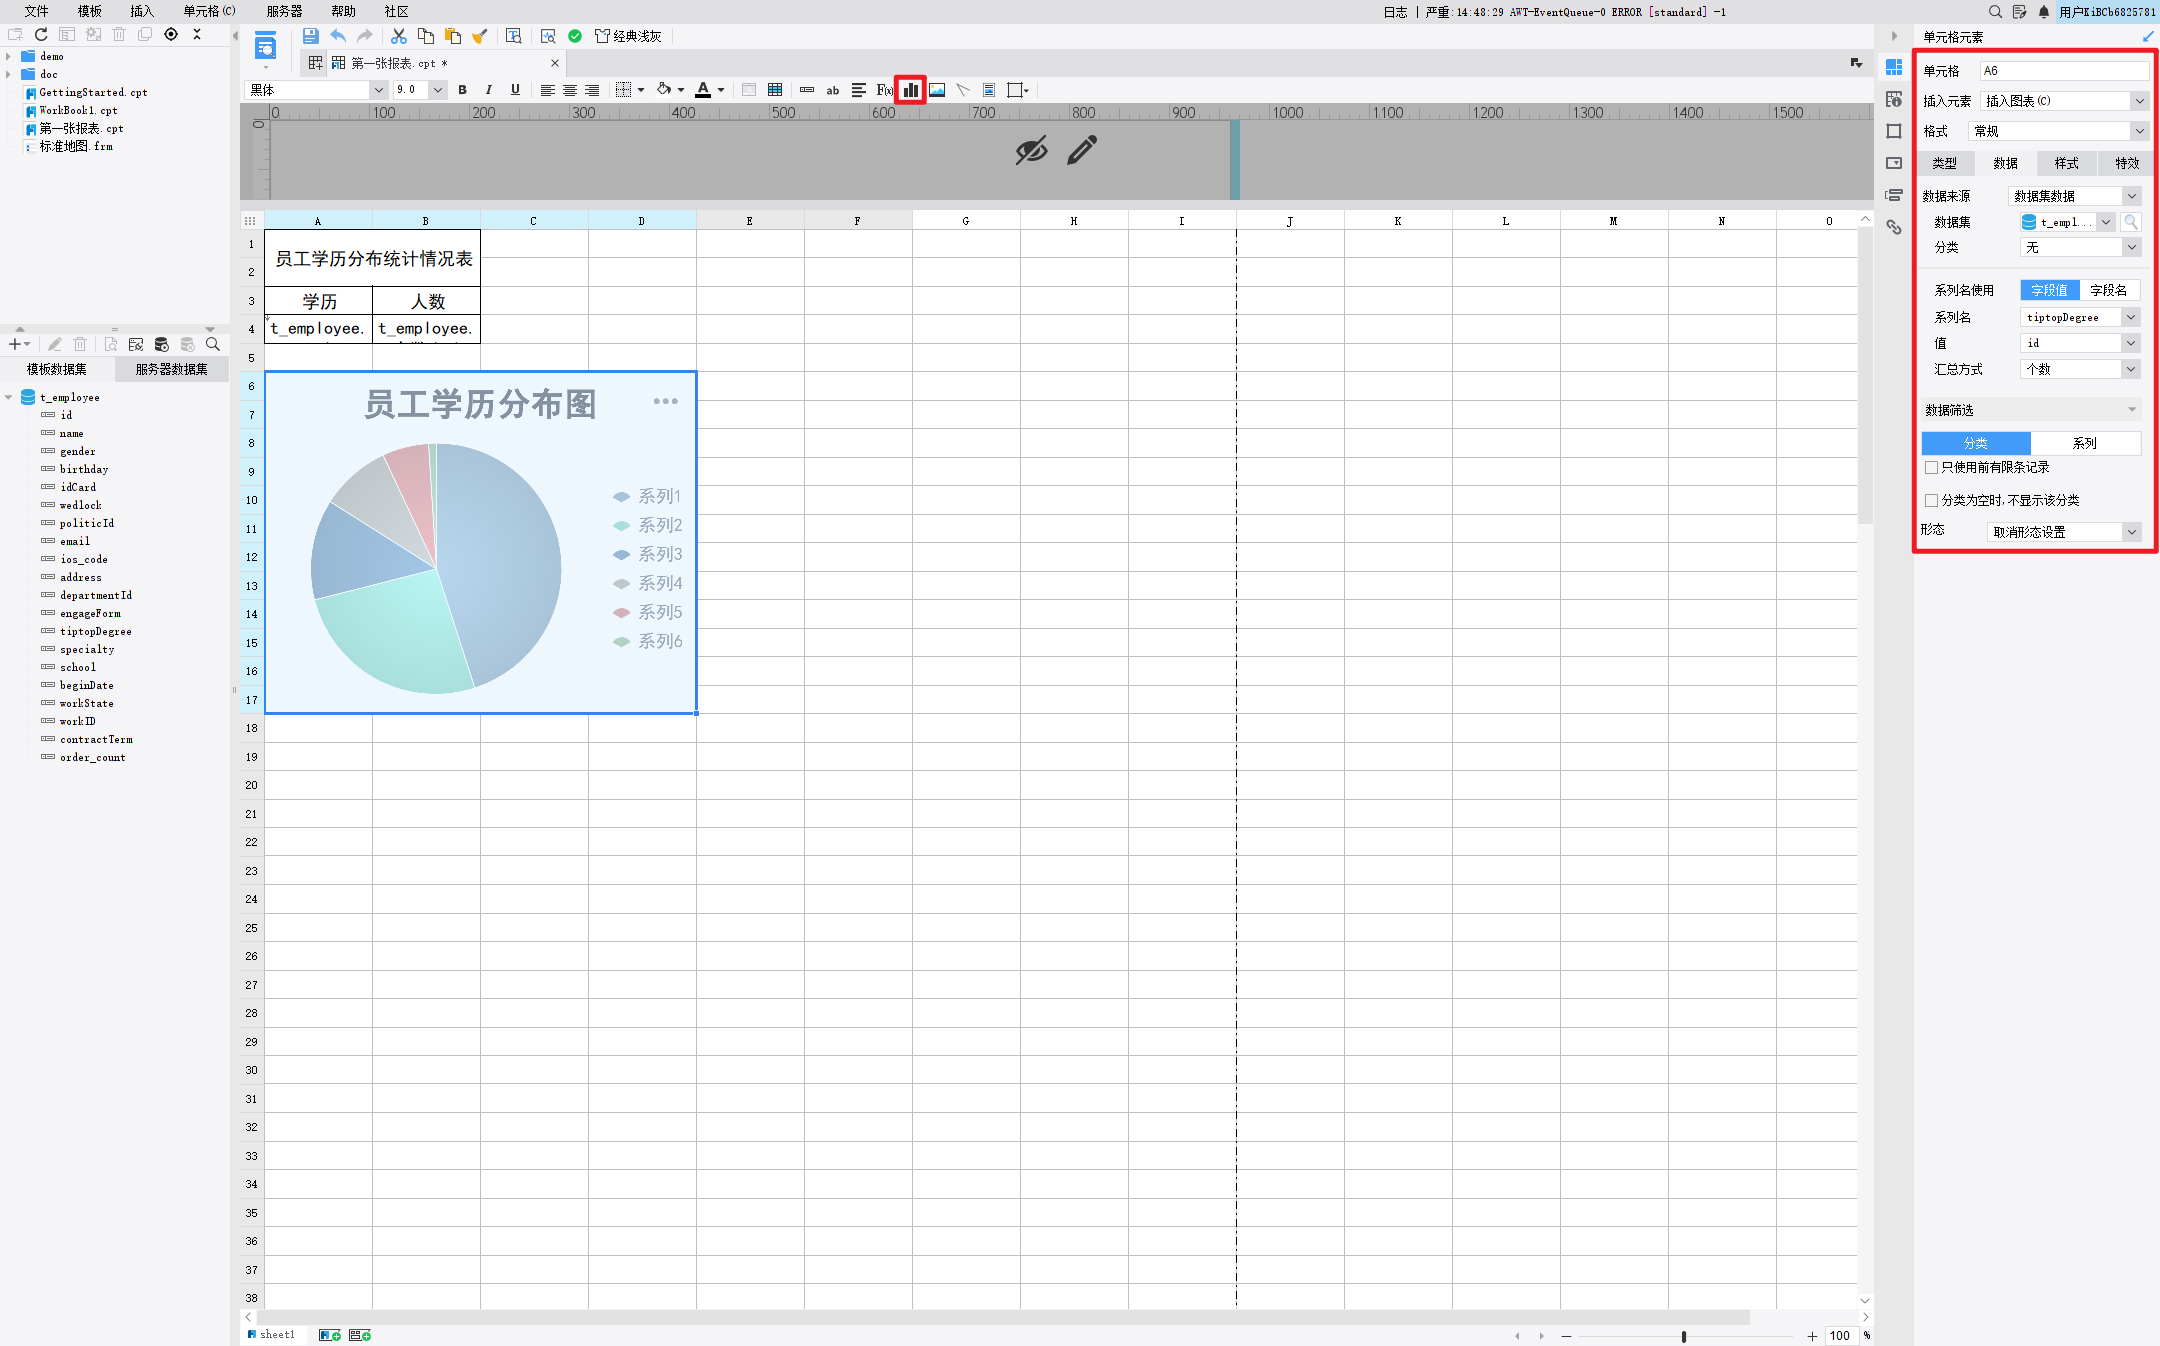Image resolution: width=2160 pixels, height=1346 pixels.
Task: Click the Format Painter brush icon
Action: point(480,36)
